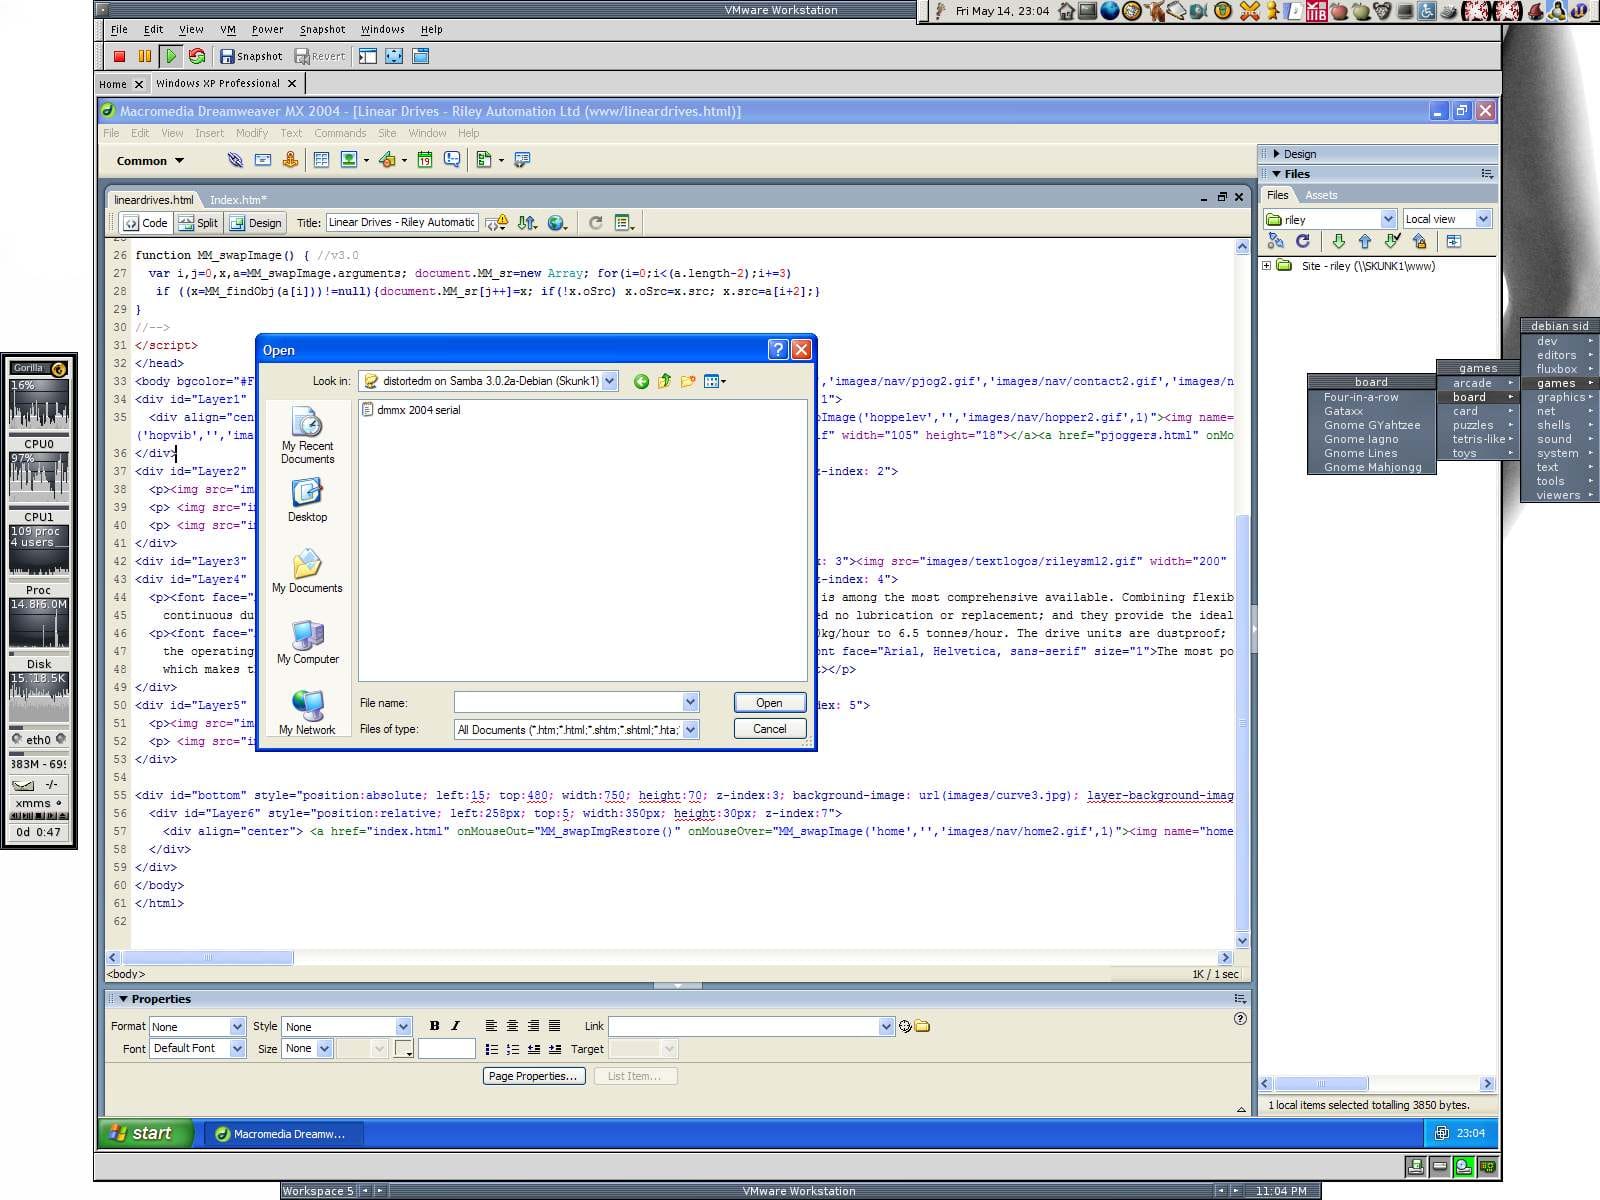This screenshot has width=1600, height=1200.
Task: Insert date using the calendar icon
Action: [x=425, y=160]
